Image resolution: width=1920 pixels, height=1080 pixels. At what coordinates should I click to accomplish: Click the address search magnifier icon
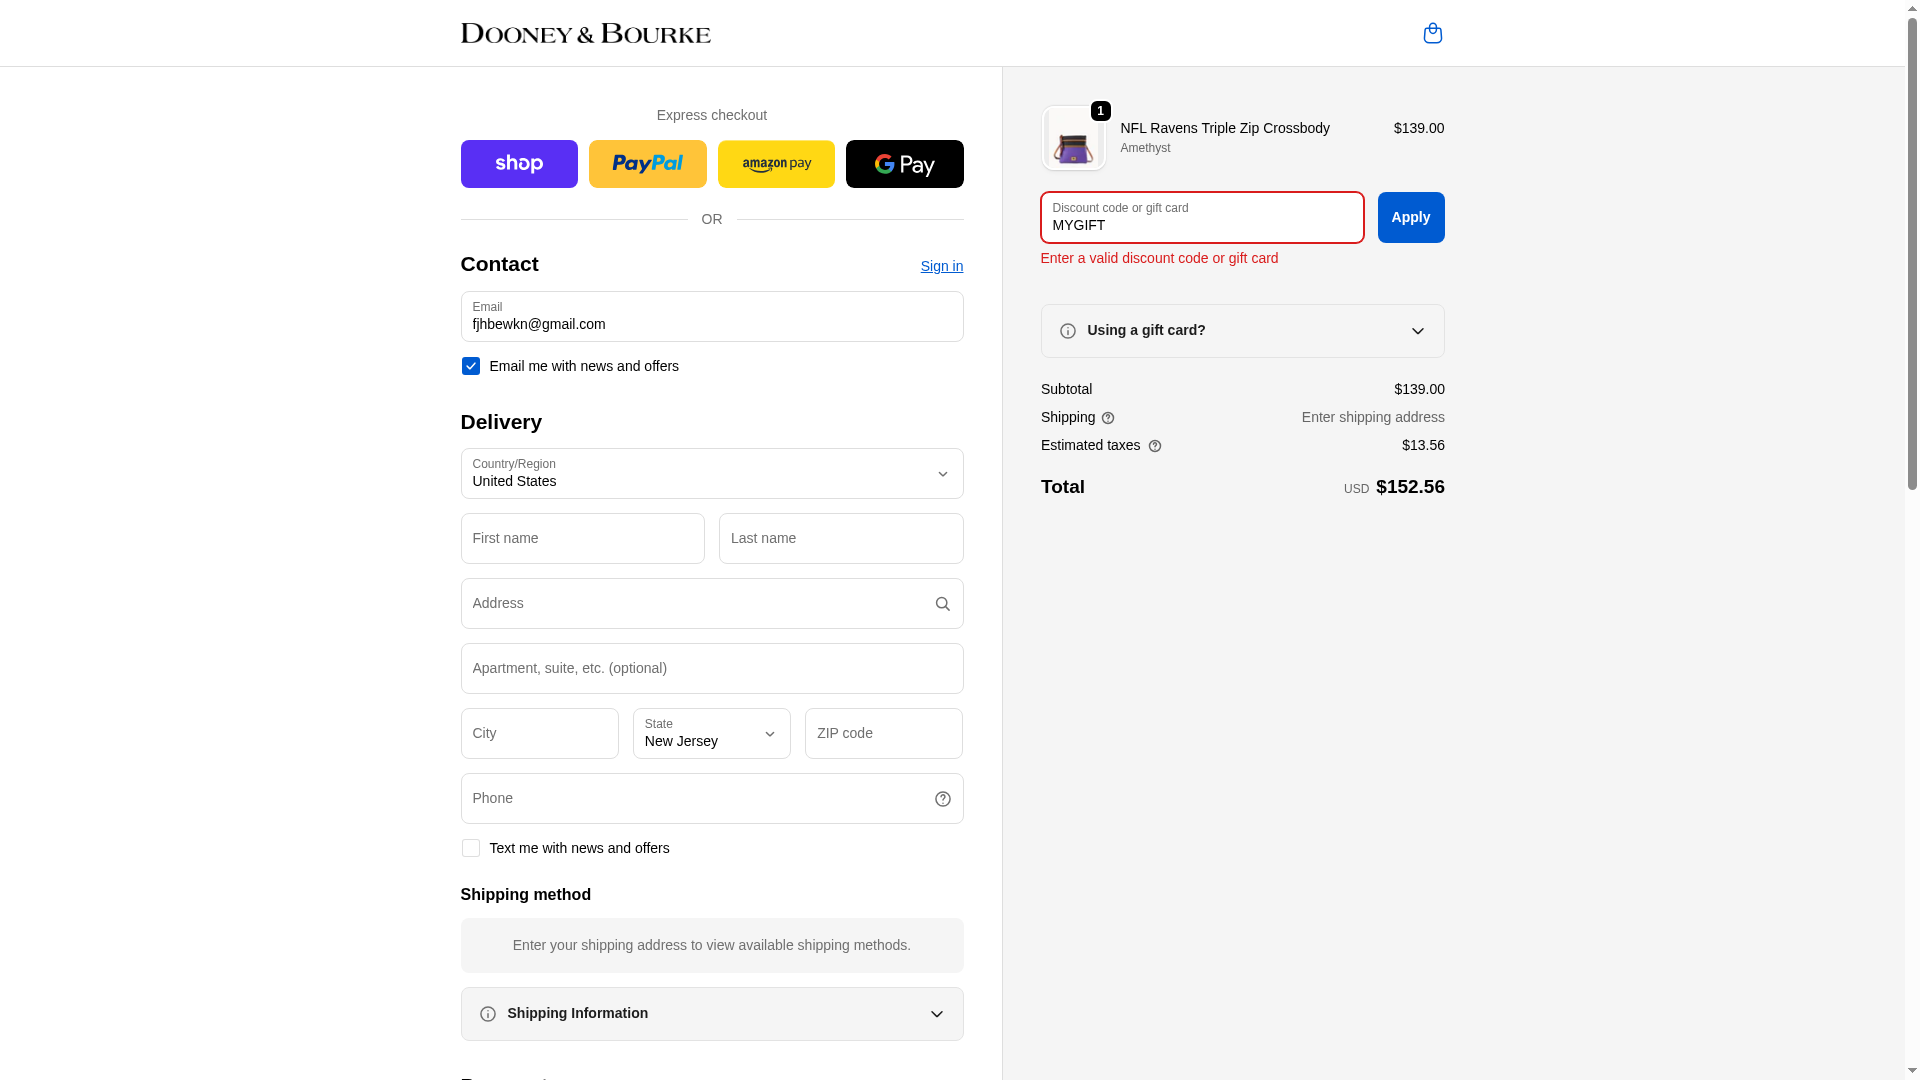pyautogui.click(x=942, y=604)
